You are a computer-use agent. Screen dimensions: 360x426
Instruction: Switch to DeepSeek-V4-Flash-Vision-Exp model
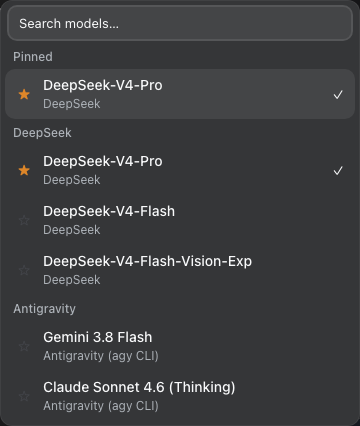tap(180, 270)
